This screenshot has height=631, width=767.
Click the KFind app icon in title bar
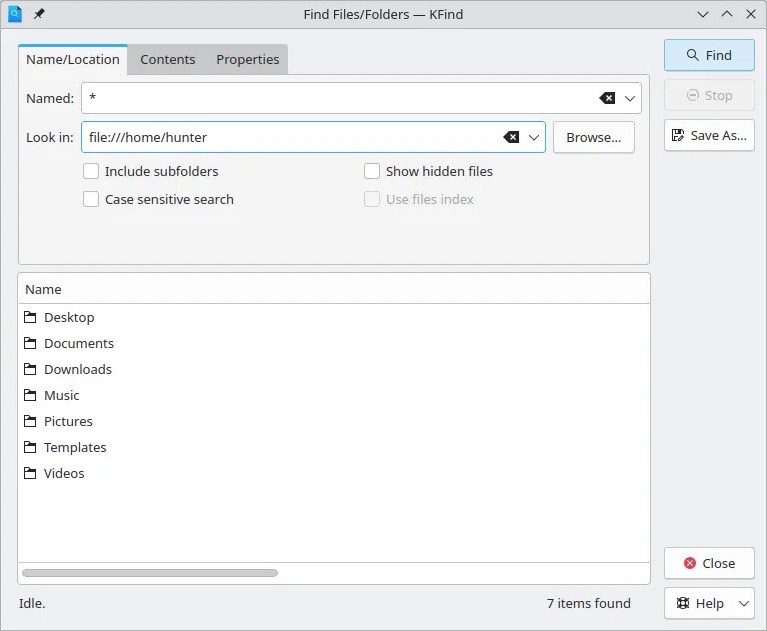(15, 14)
